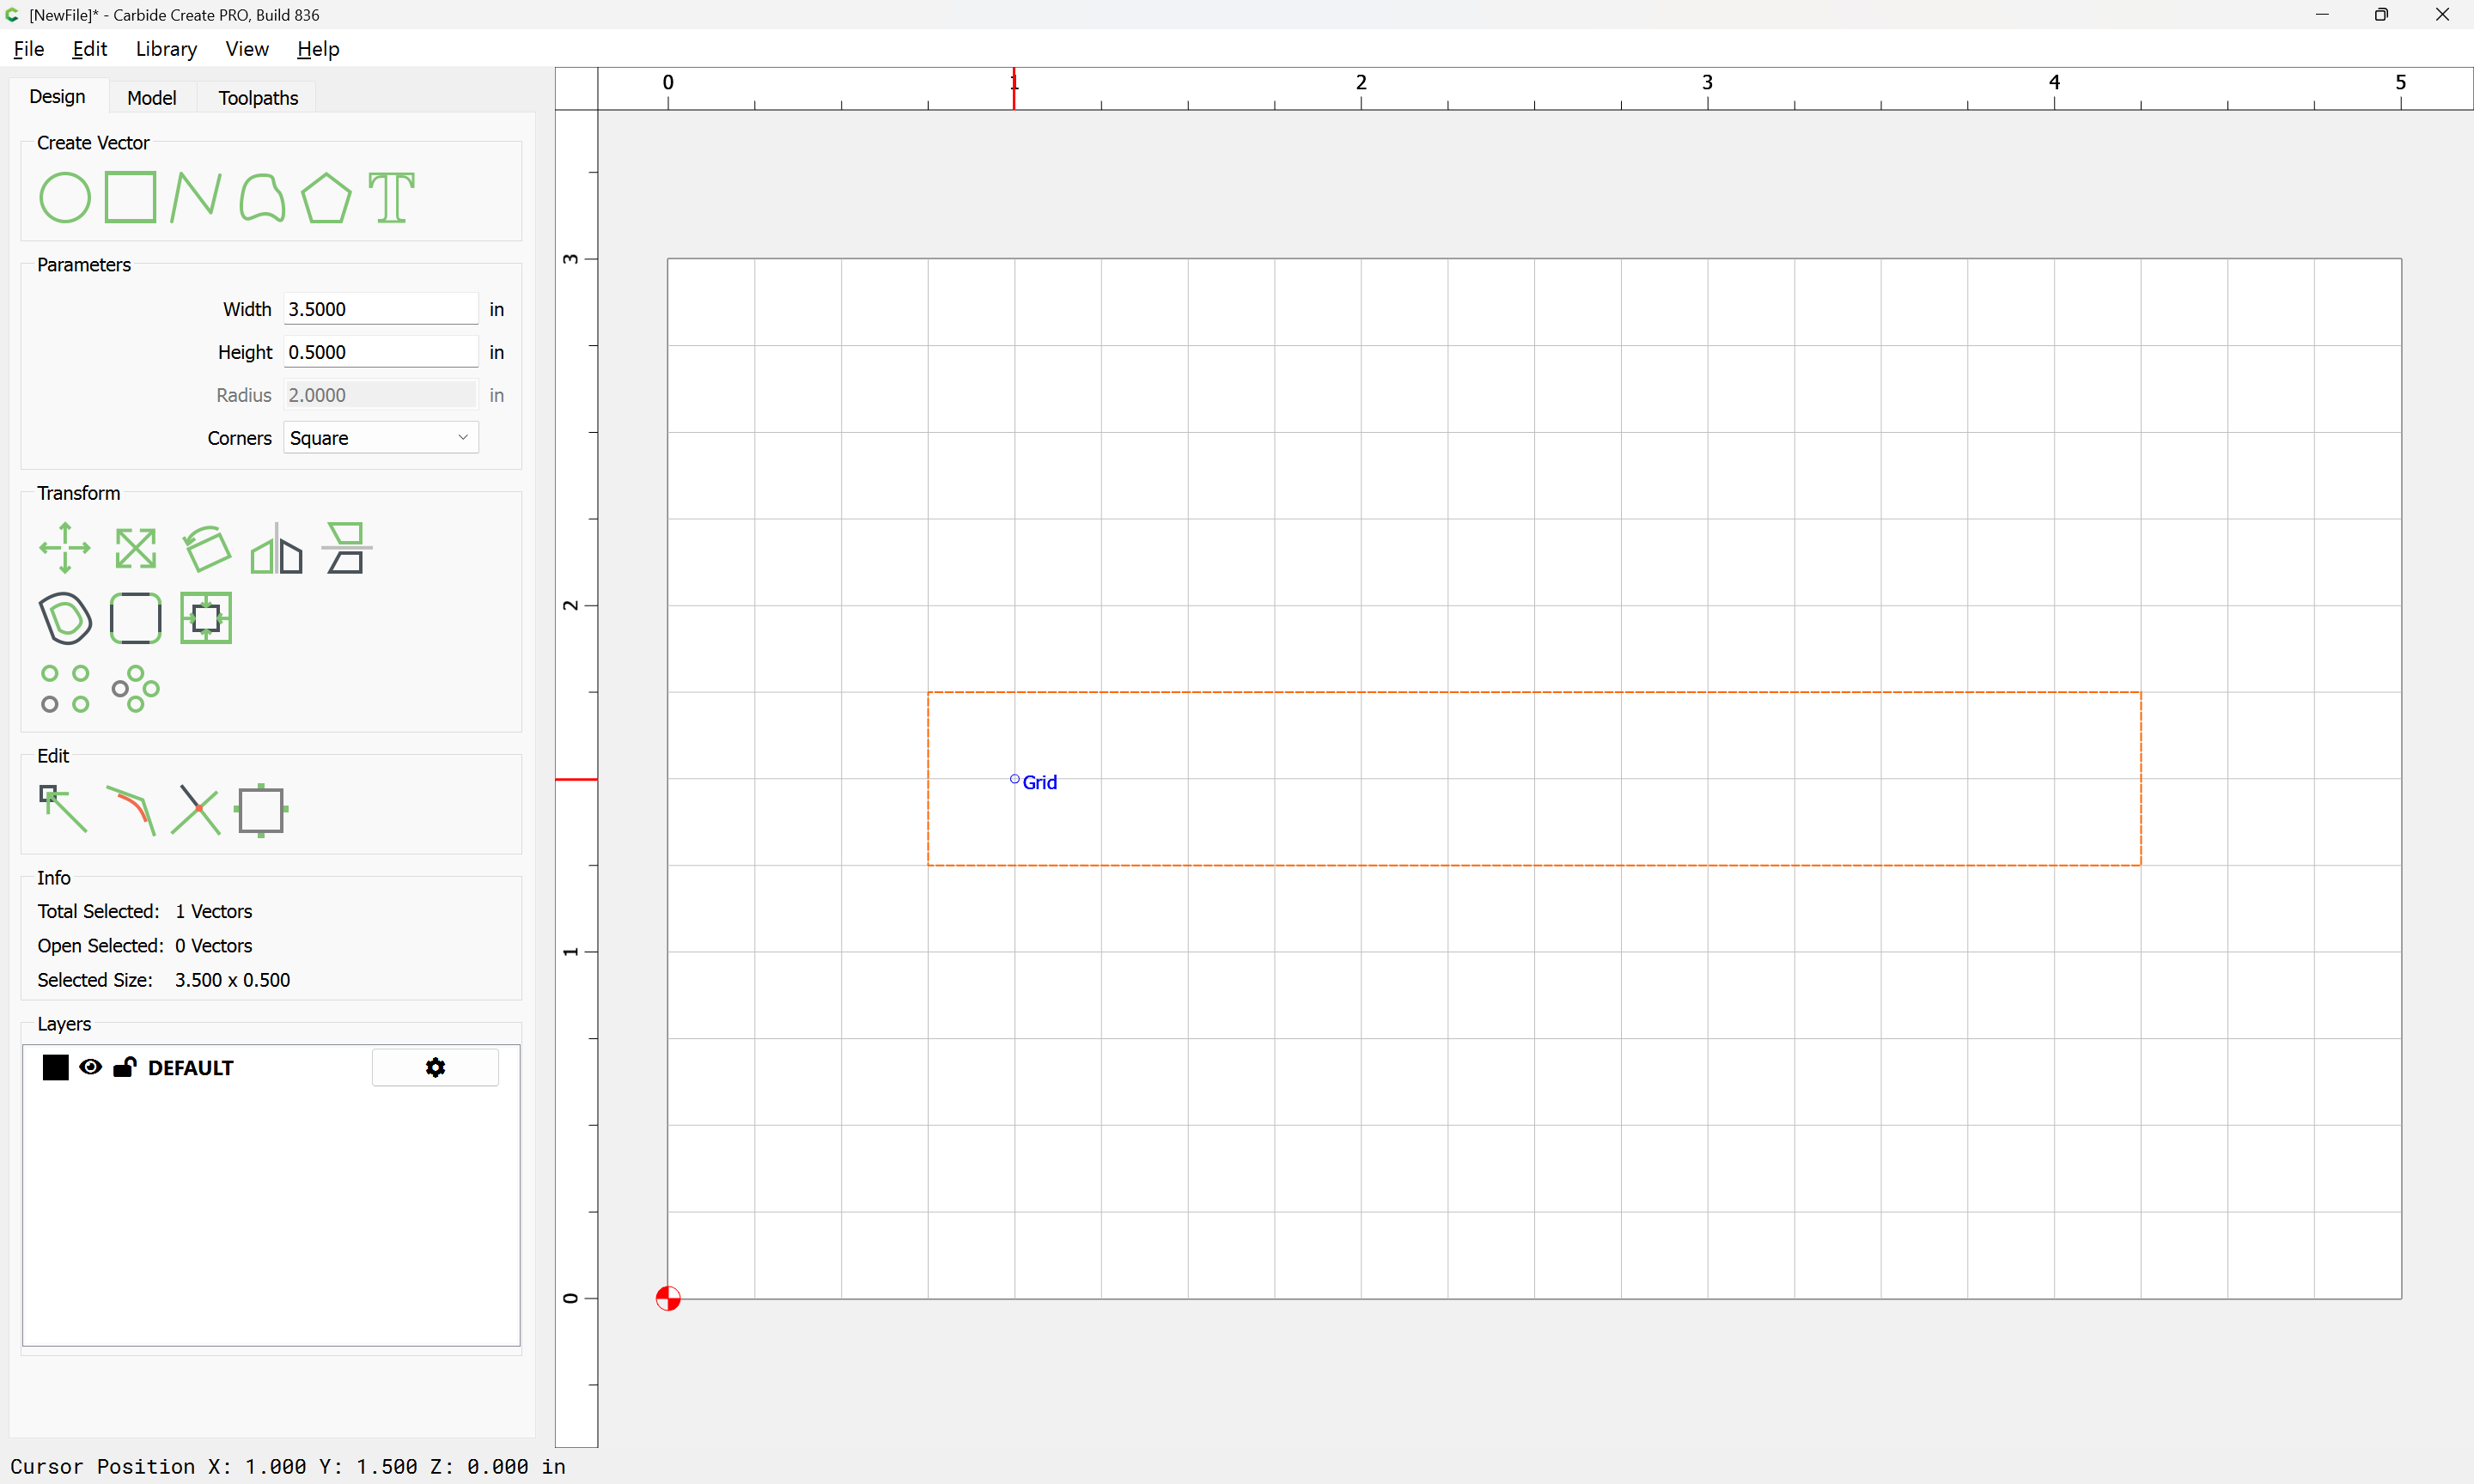The width and height of the screenshot is (2474, 1484).
Task: Click the Move transform icon
Action: click(x=65, y=548)
